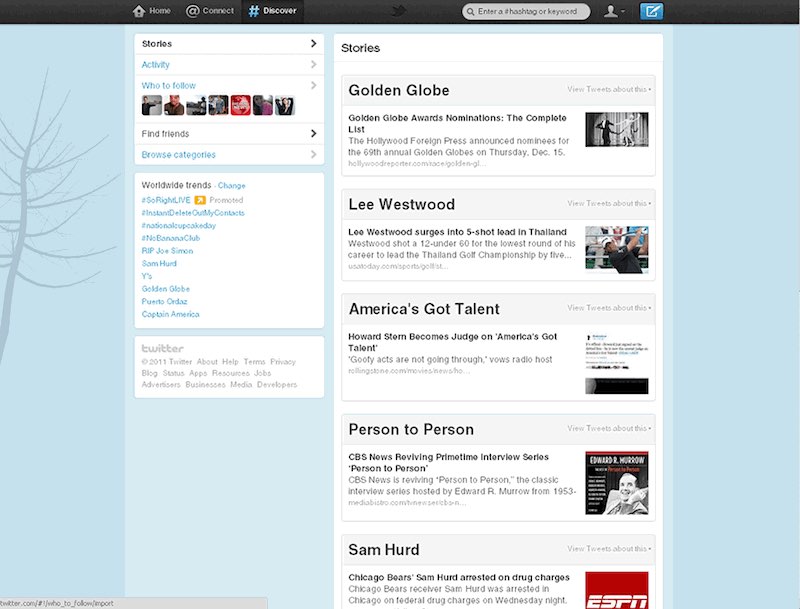Open Lee Westwood golf thumbnail image
The width and height of the screenshot is (800, 609).
(x=617, y=250)
